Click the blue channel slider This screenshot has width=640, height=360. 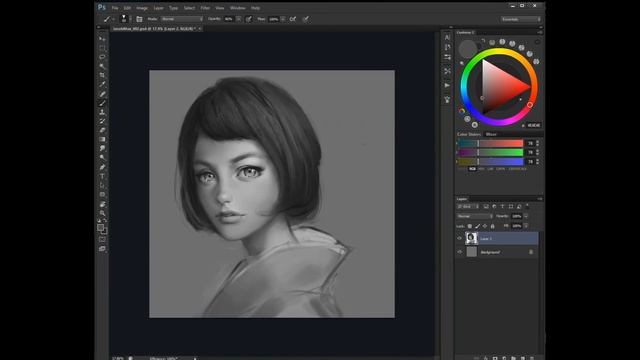(490, 162)
